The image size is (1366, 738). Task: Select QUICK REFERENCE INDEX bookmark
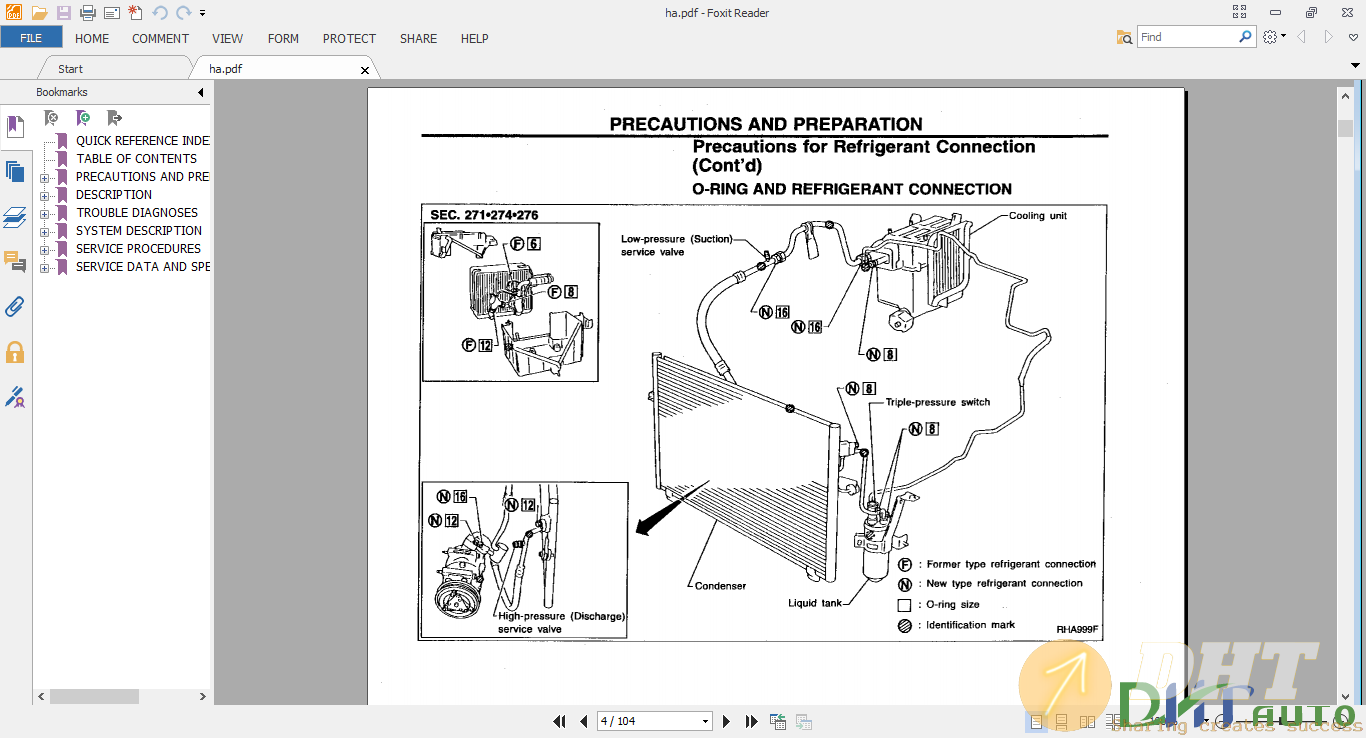click(142, 141)
